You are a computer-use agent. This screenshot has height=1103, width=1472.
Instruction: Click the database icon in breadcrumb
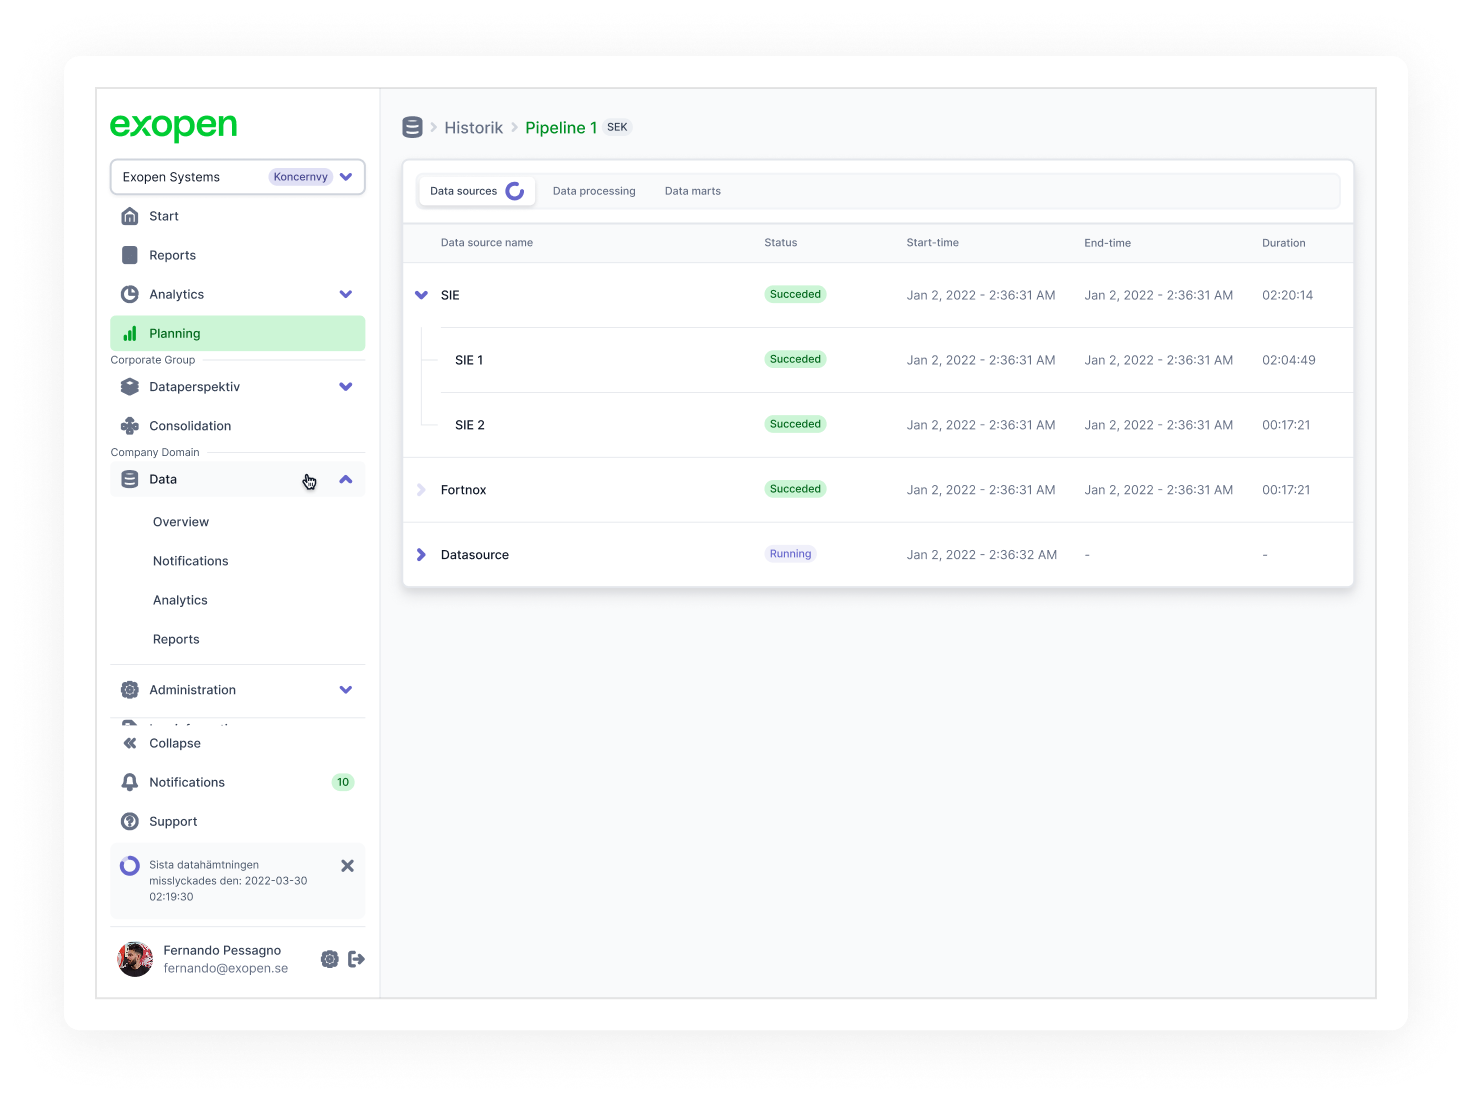coord(412,127)
